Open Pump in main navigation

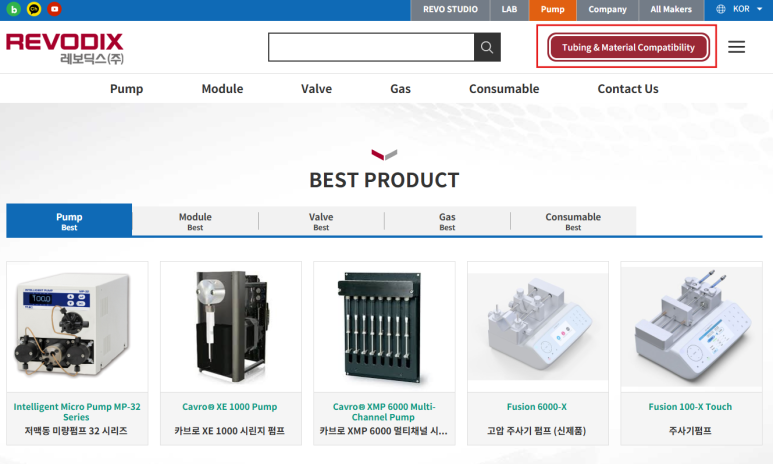126,89
